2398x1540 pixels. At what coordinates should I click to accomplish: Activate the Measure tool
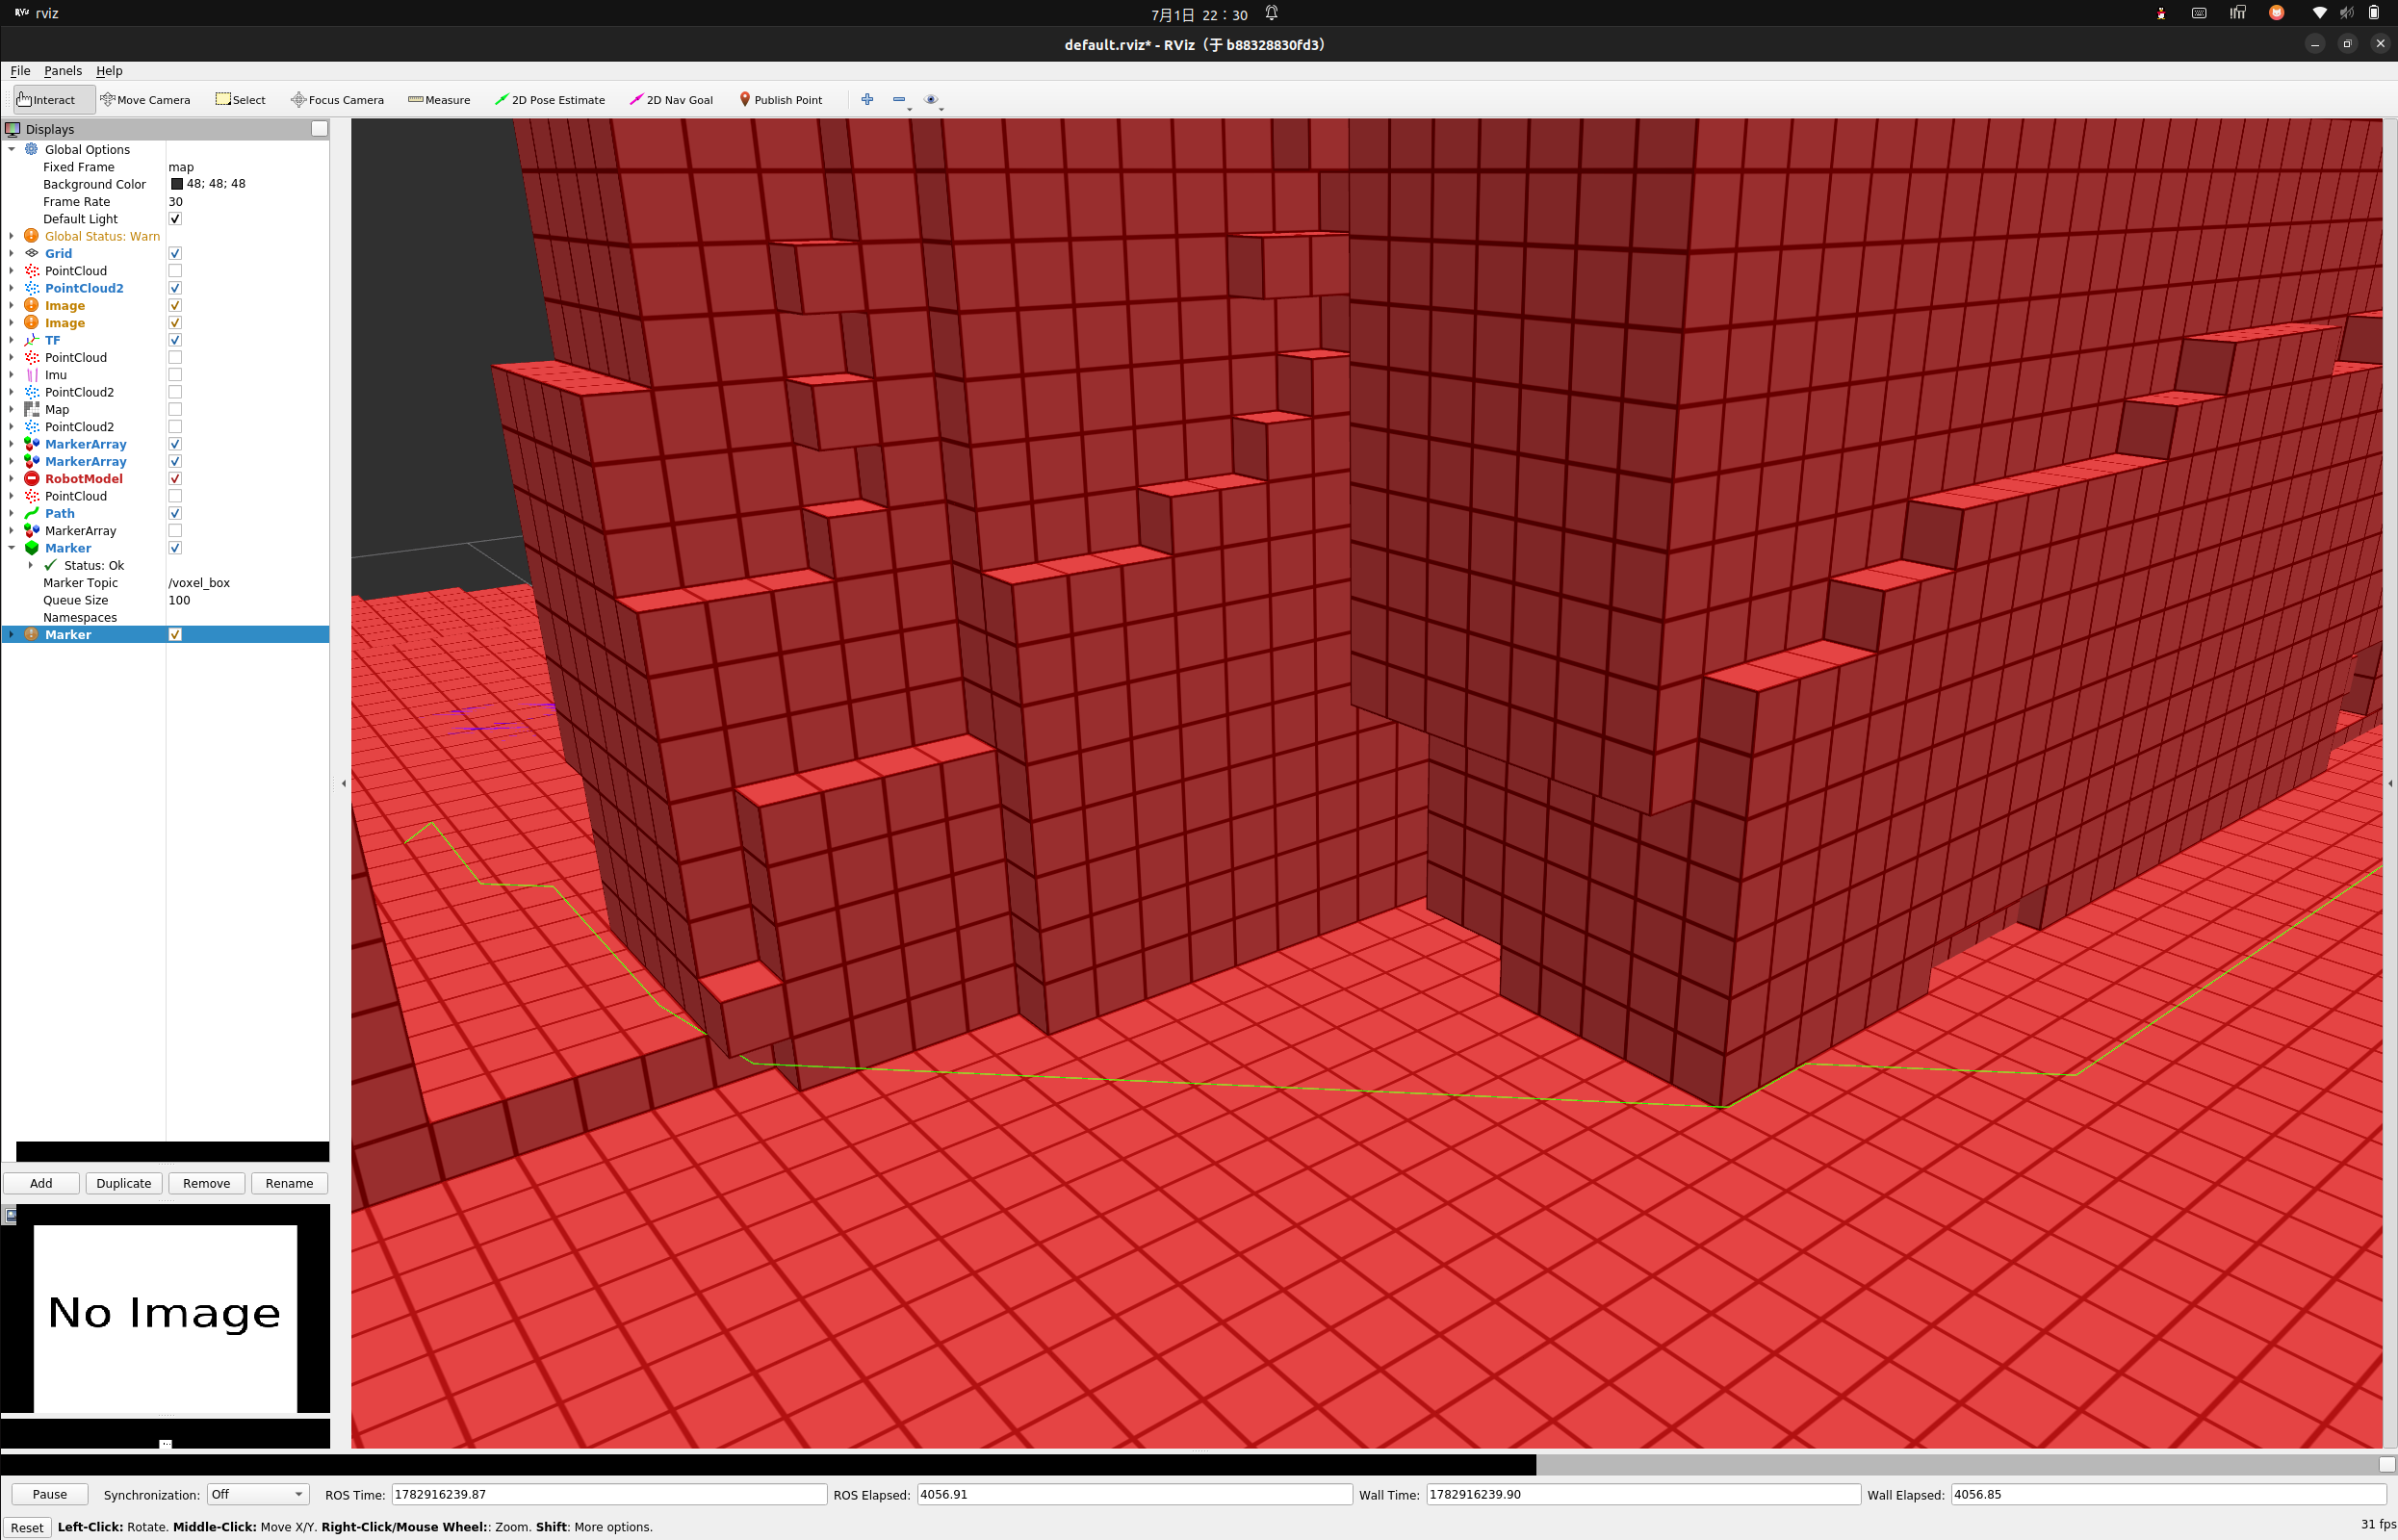click(x=440, y=100)
